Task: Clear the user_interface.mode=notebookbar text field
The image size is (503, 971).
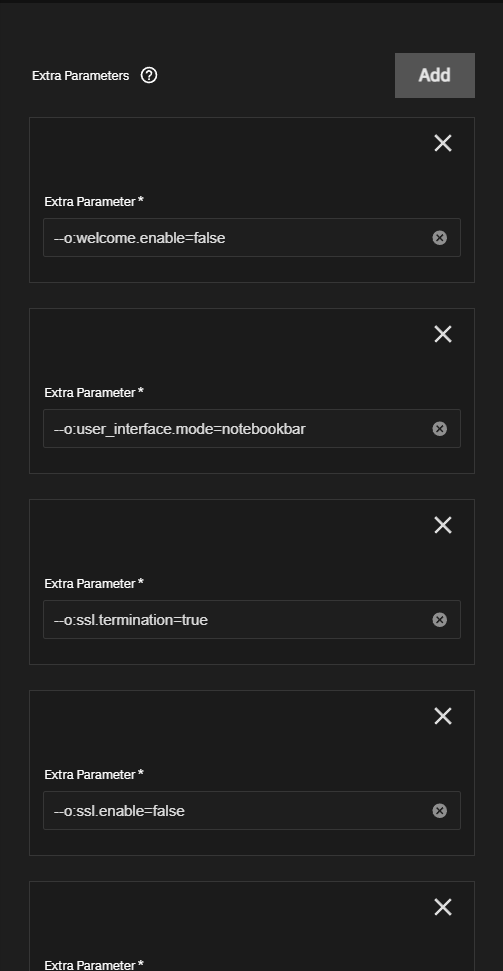Action: tap(439, 429)
